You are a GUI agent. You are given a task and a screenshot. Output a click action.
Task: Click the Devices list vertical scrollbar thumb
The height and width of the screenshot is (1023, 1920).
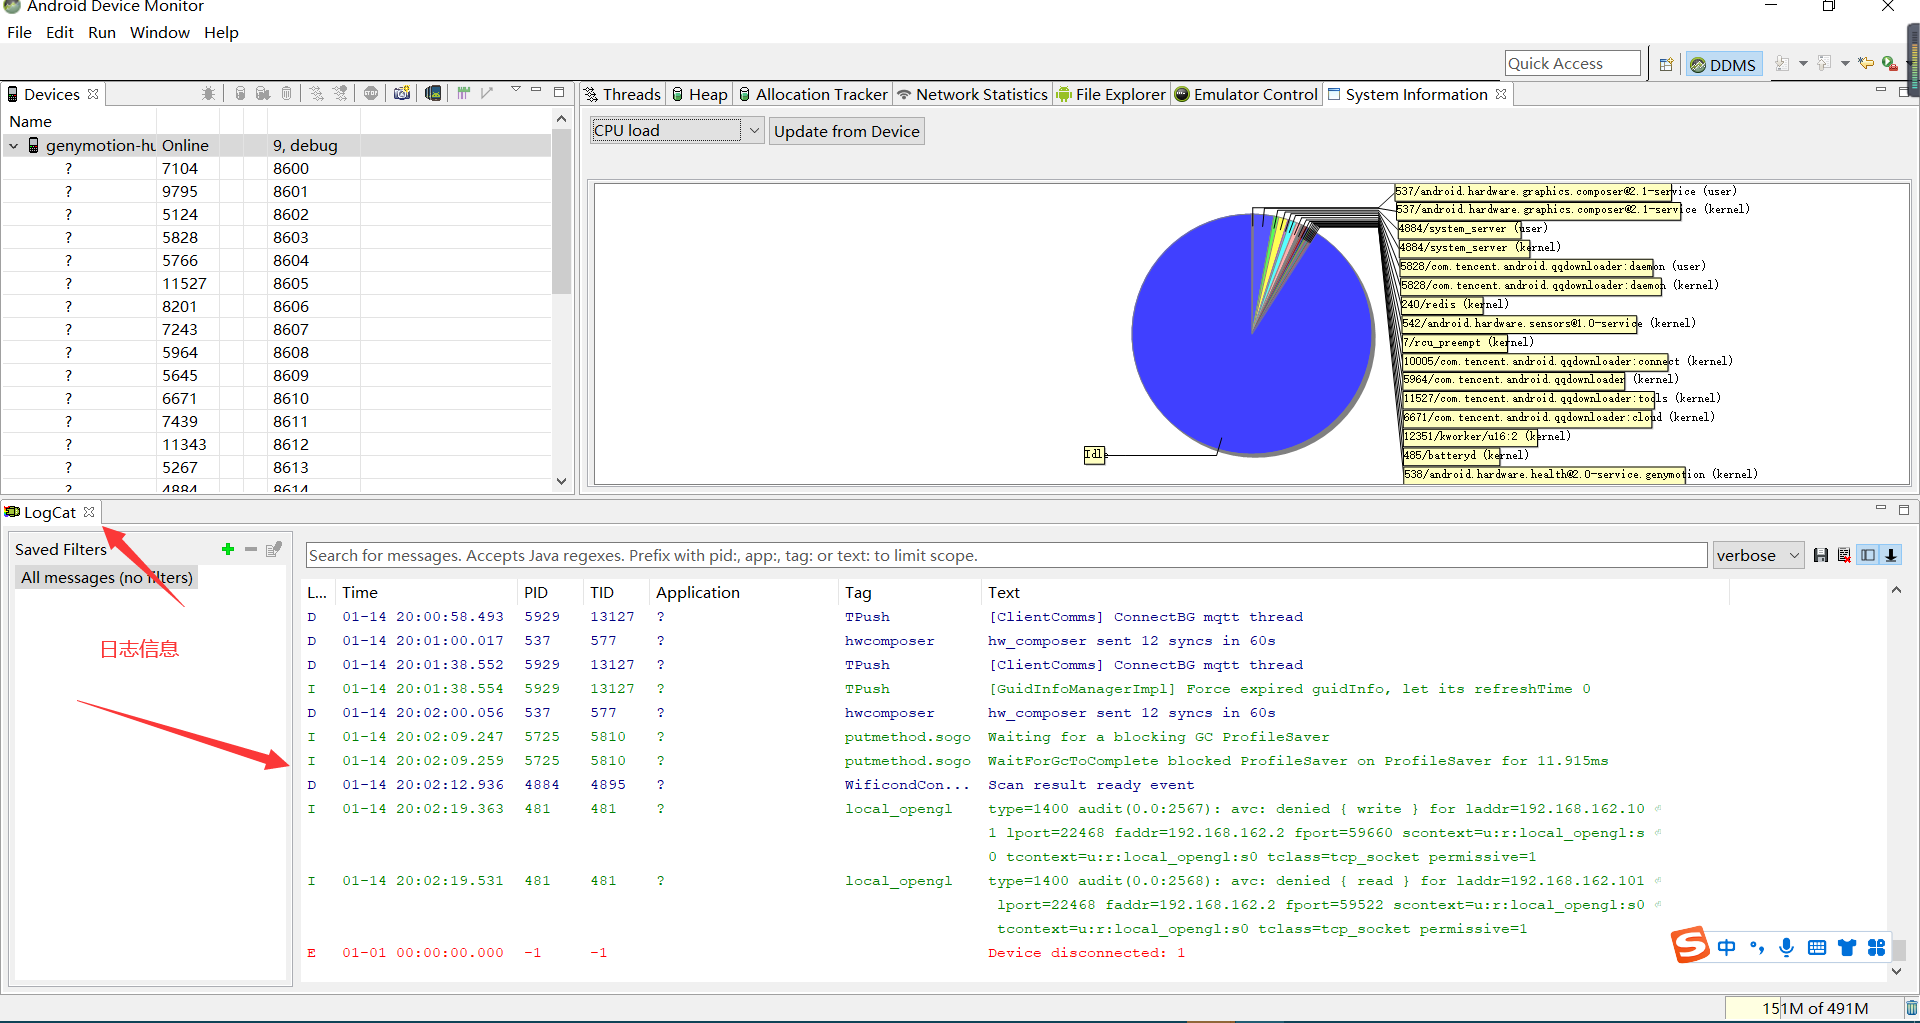point(561,210)
